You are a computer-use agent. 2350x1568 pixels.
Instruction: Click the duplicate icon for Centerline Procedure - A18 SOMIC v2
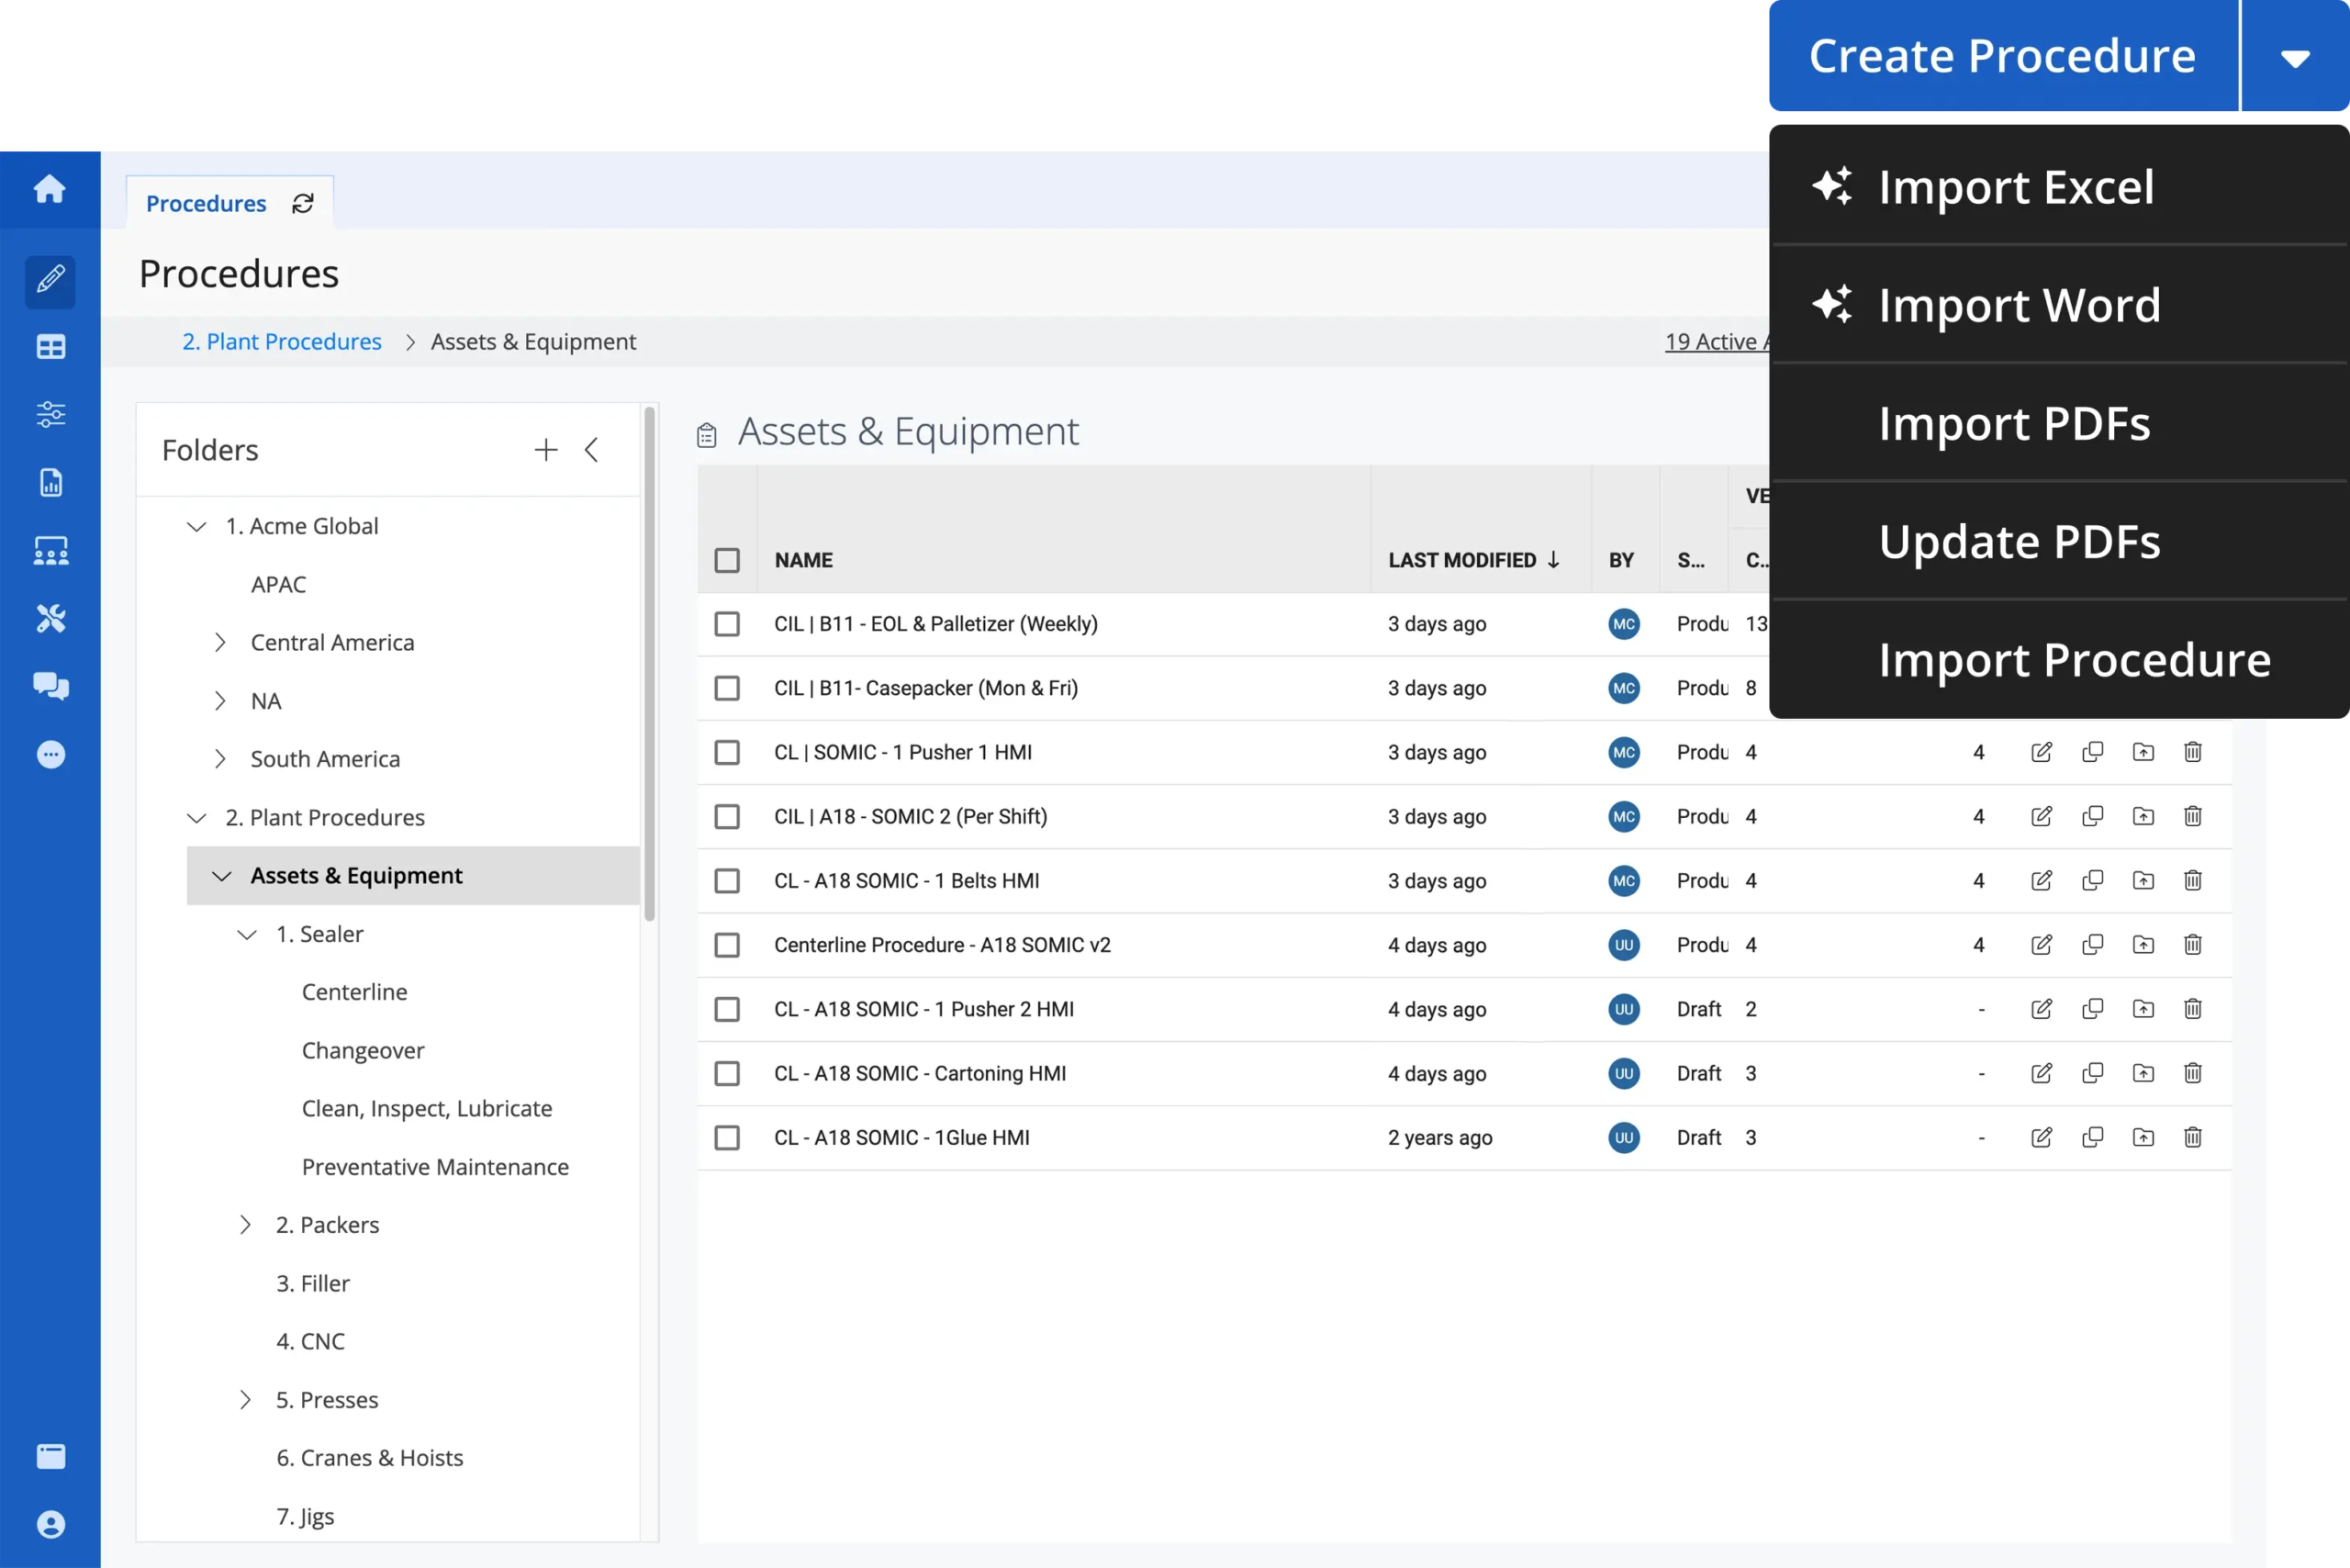pyautogui.click(x=2093, y=945)
